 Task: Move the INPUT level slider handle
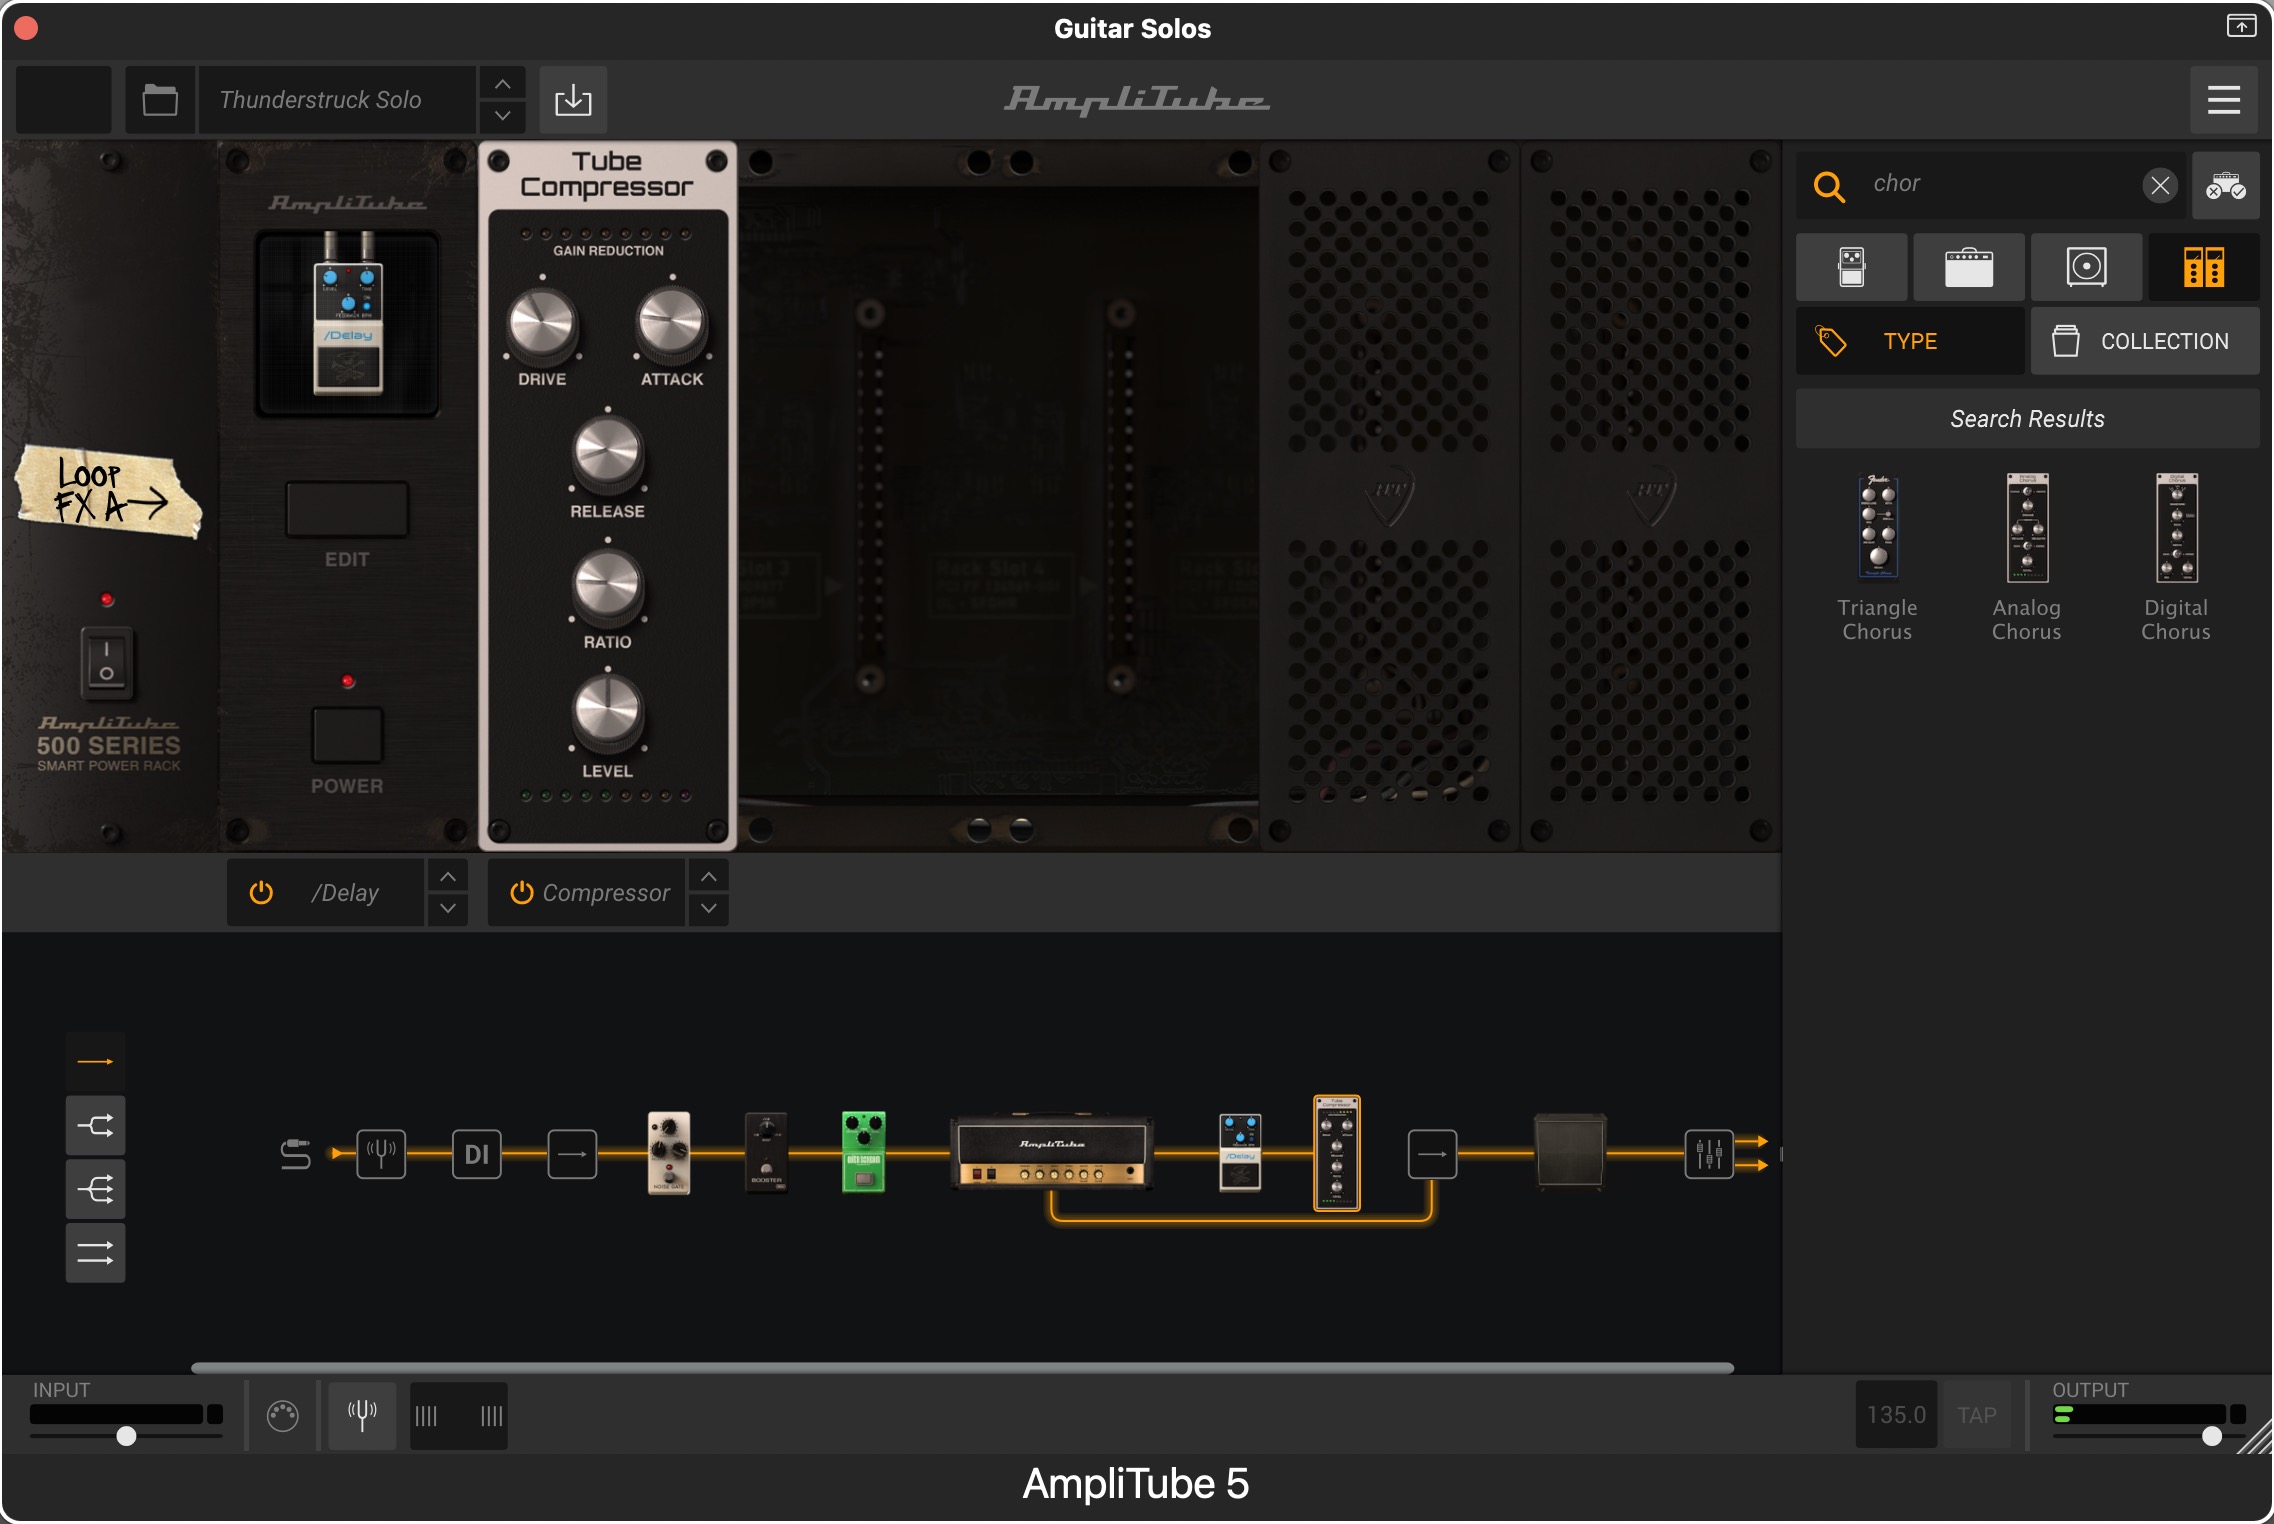pos(126,1436)
